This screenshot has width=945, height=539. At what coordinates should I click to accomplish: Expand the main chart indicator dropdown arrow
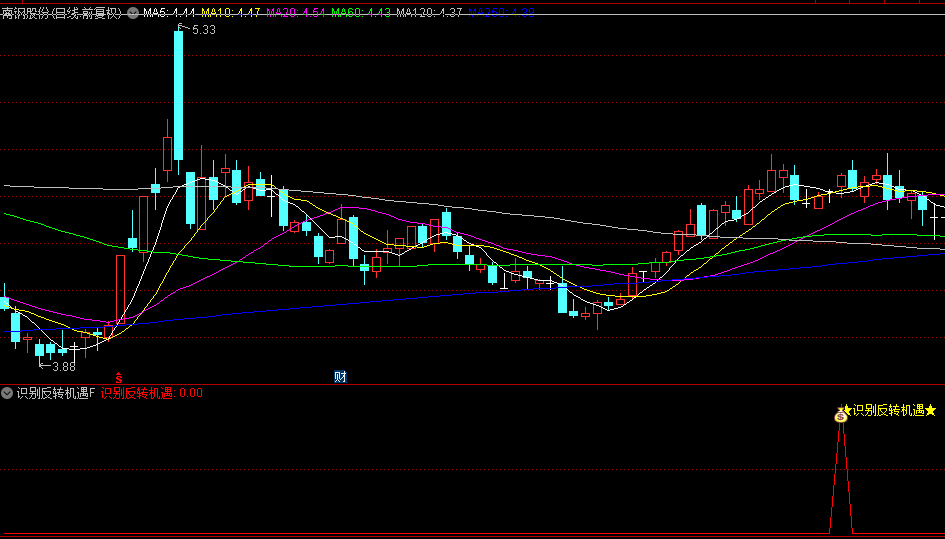coord(133,13)
